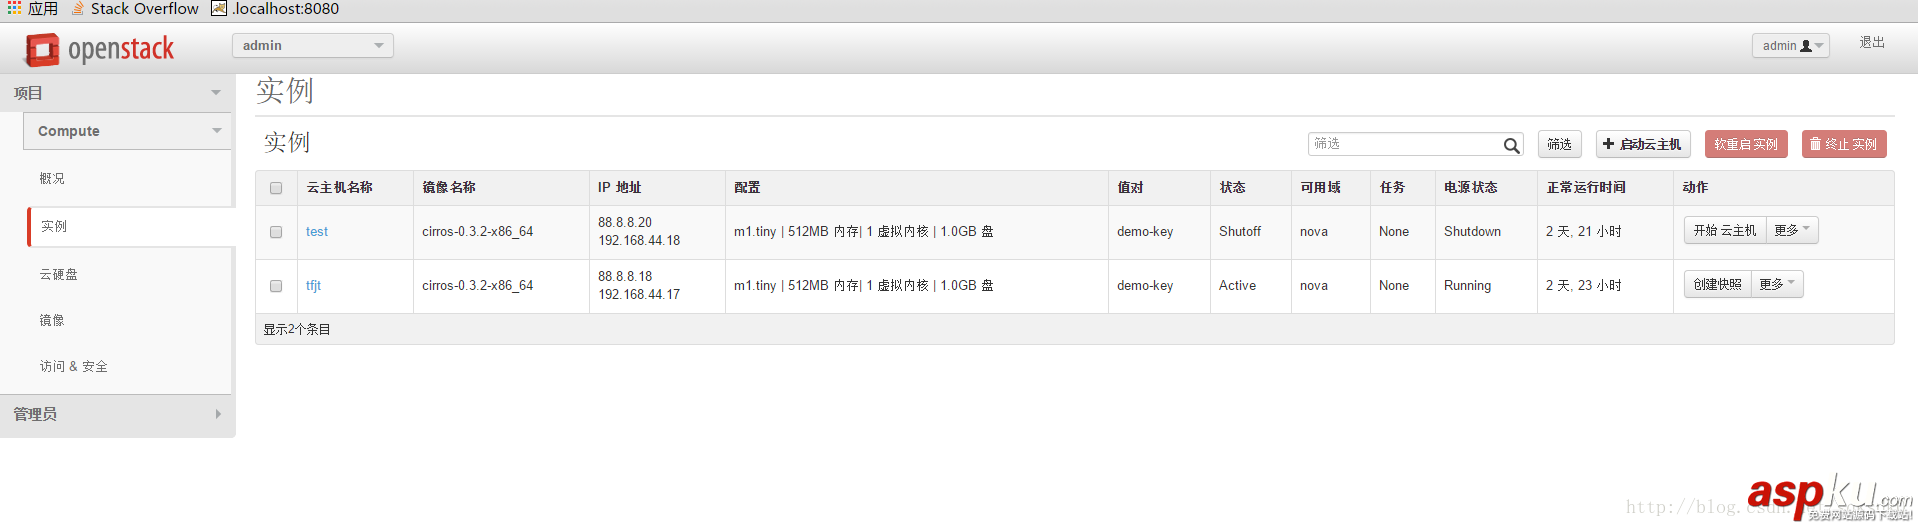Viewport: 1918px width, 527px height.
Task: Select 访问 & 安全 in the sidebar
Action: 73,366
